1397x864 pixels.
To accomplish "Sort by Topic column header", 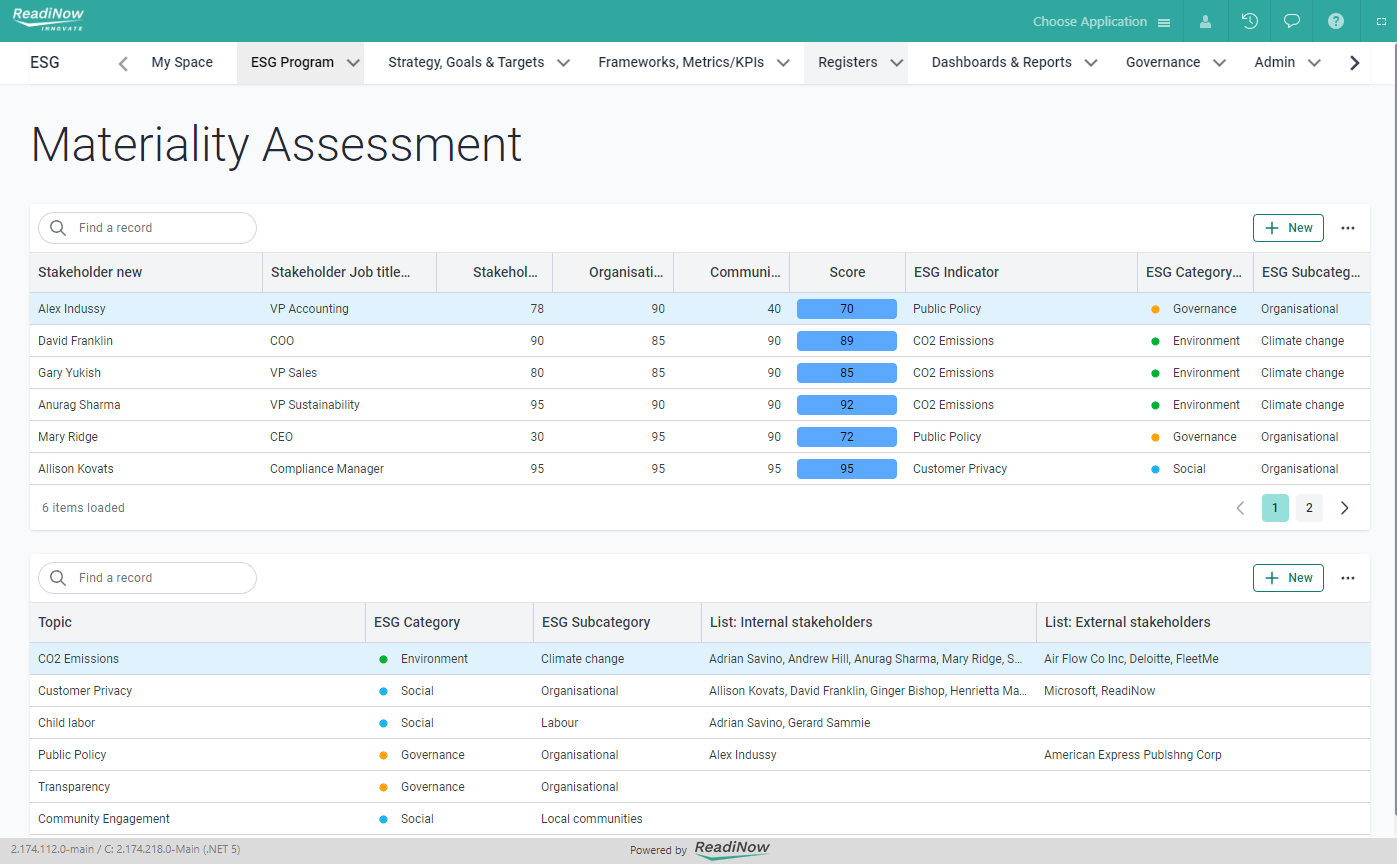I will coord(197,622).
